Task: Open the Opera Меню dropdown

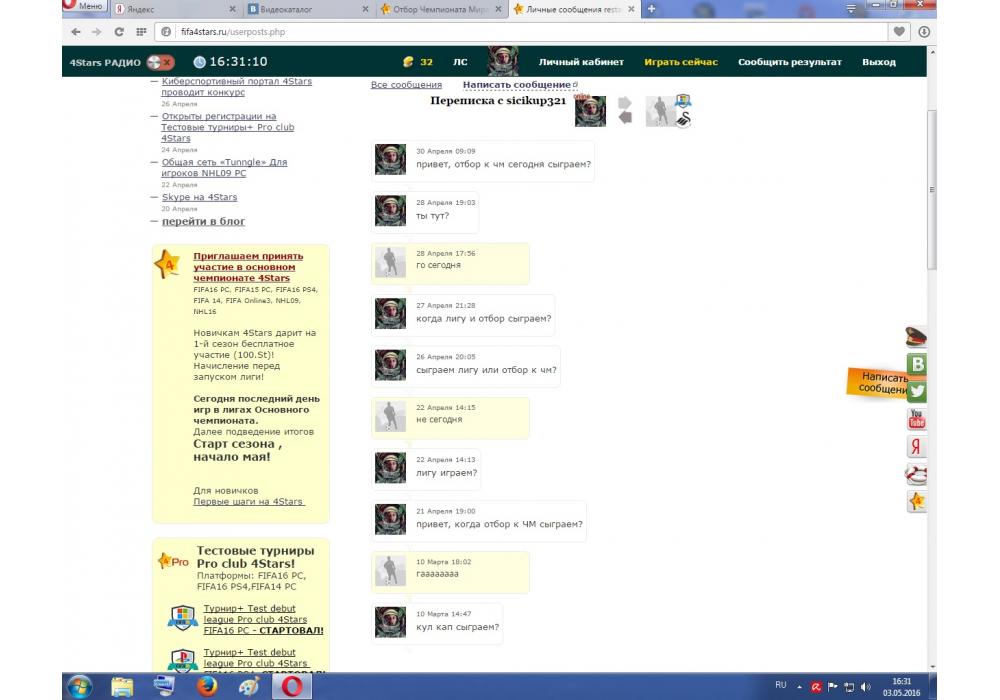Action: tap(83, 8)
